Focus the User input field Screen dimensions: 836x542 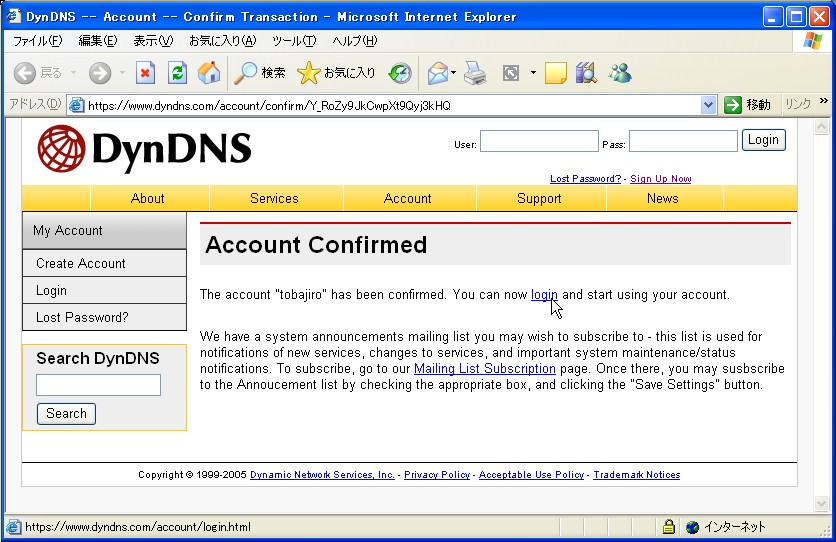[539, 141]
